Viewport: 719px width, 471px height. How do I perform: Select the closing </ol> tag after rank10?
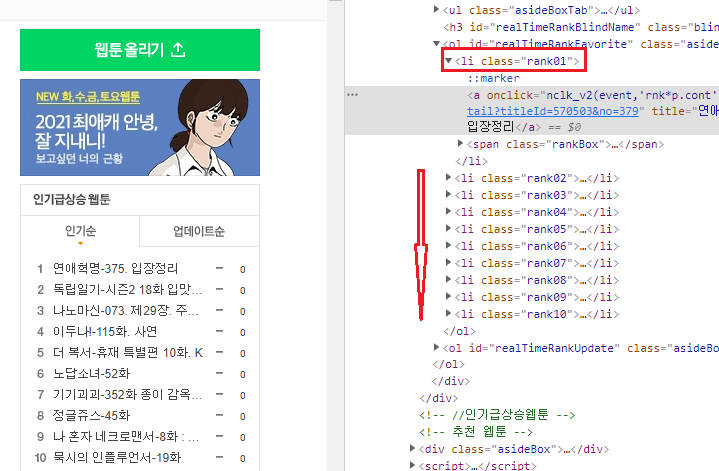[x=459, y=331]
